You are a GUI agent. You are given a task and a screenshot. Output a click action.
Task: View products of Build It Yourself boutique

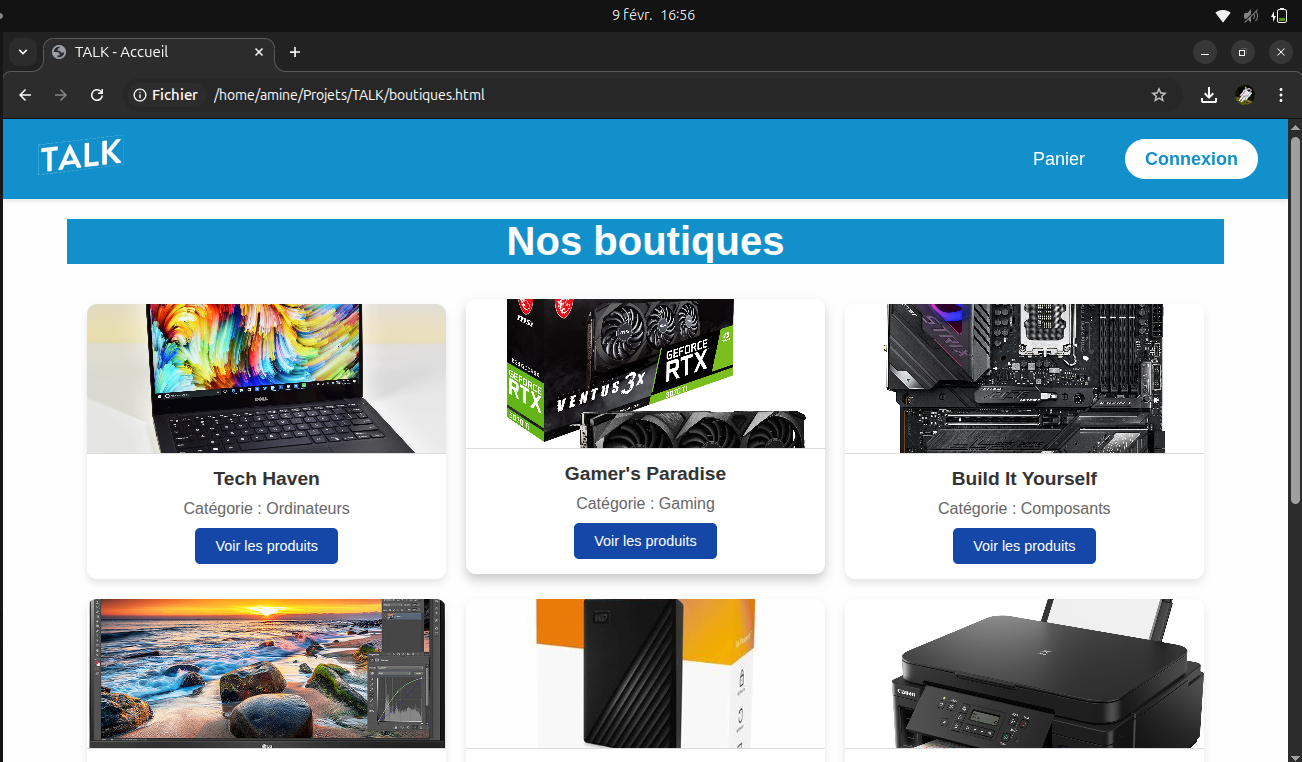click(1024, 546)
